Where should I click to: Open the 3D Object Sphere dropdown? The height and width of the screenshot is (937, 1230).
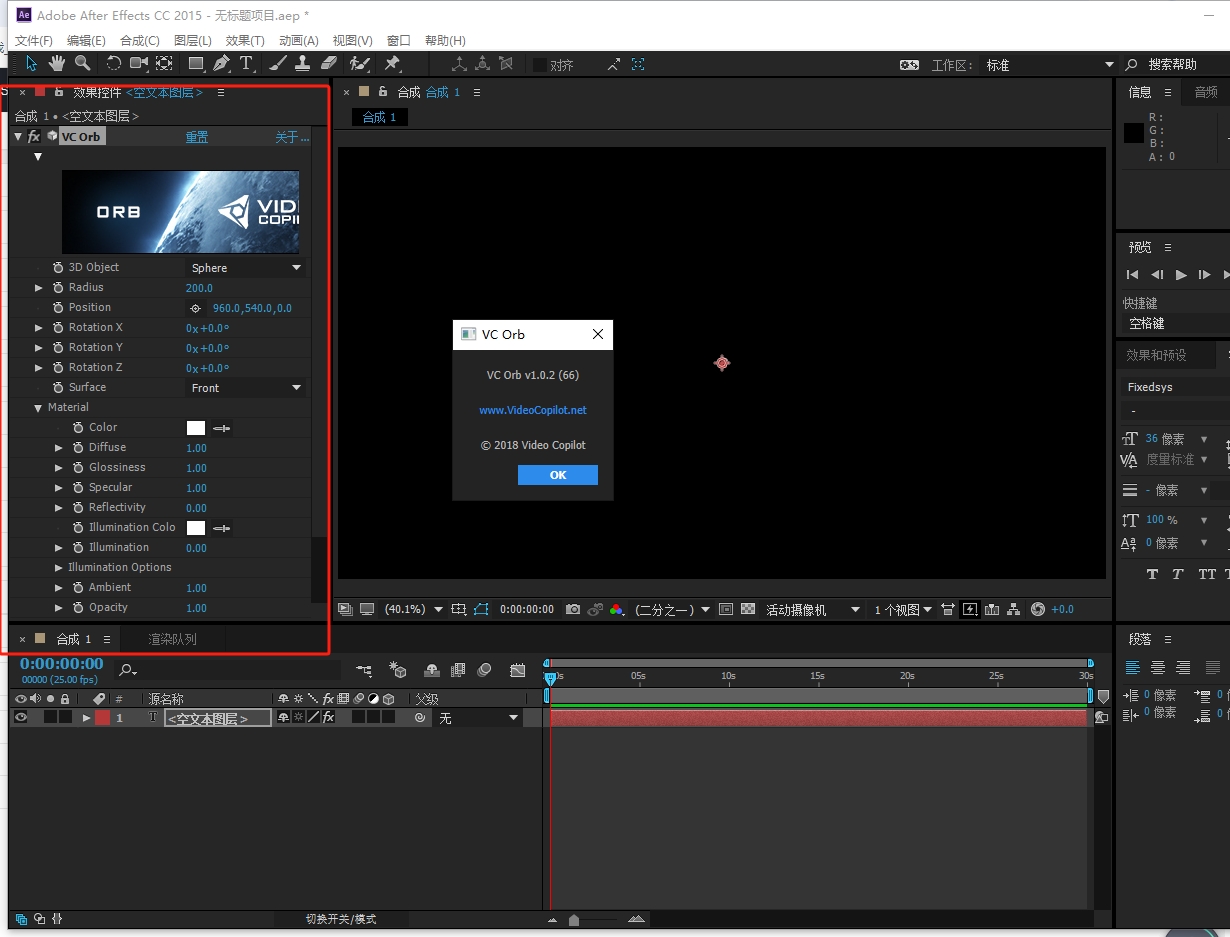(x=246, y=268)
